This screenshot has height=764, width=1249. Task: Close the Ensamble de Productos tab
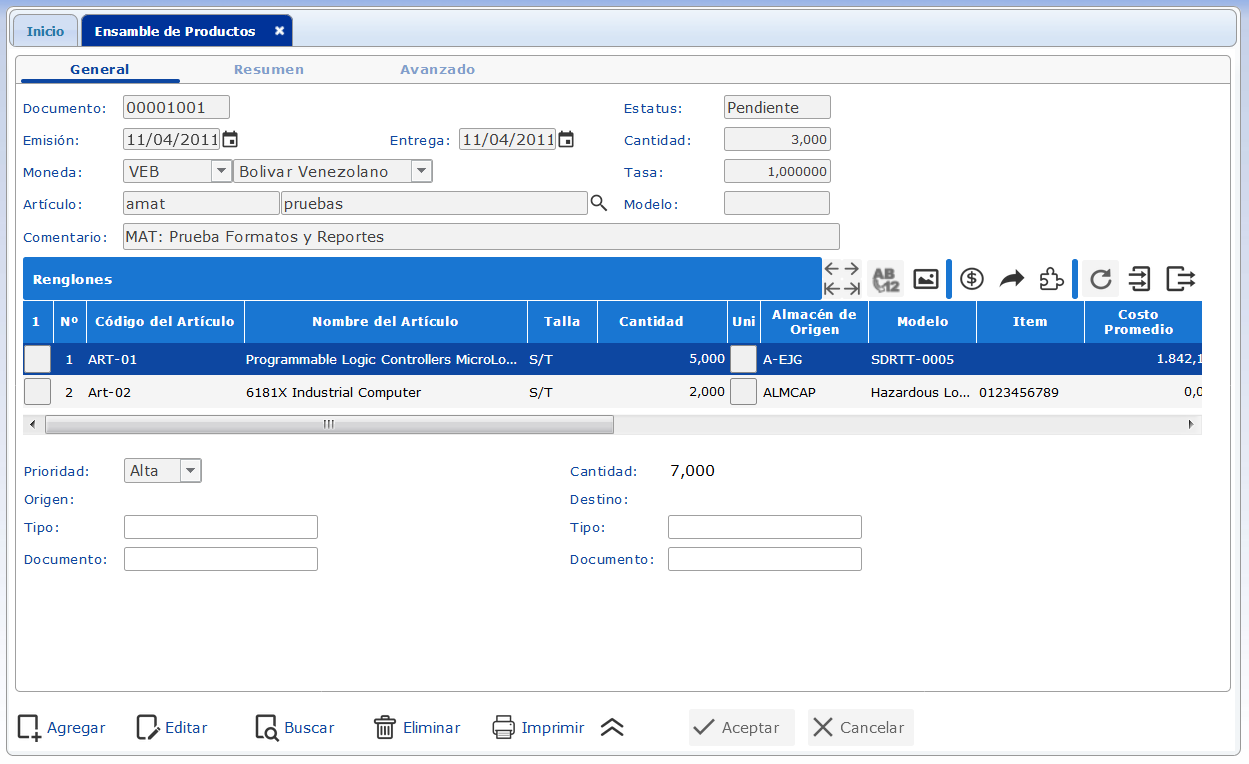(x=280, y=31)
